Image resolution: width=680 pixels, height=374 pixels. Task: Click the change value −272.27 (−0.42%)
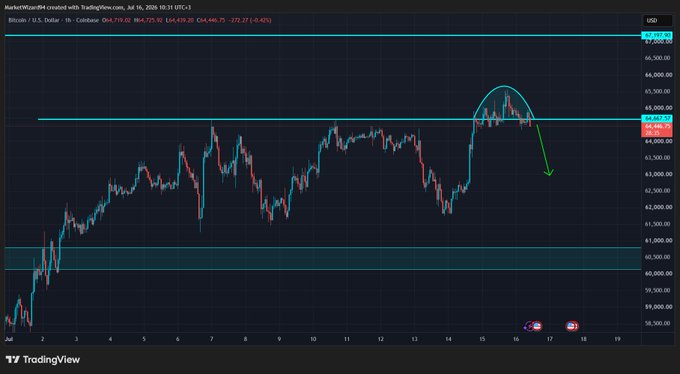250,20
